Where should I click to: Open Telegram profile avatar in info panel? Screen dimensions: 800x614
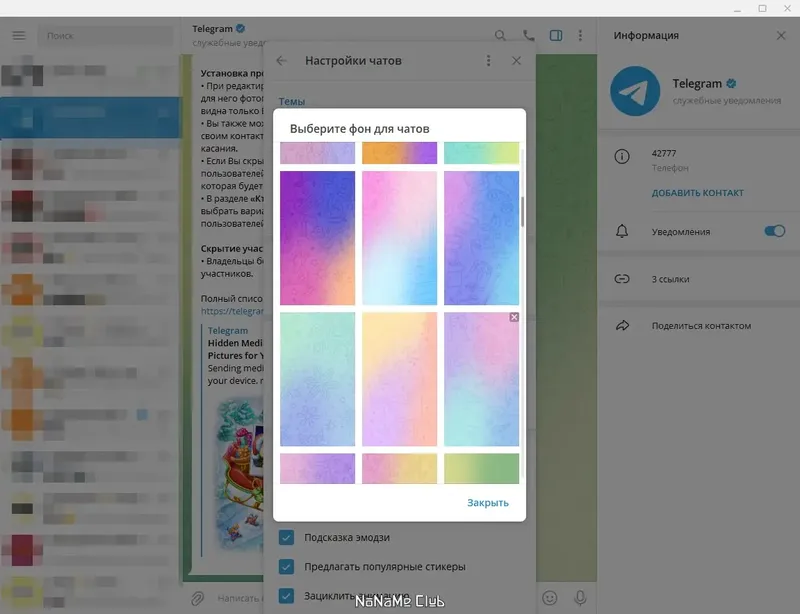[x=635, y=91]
